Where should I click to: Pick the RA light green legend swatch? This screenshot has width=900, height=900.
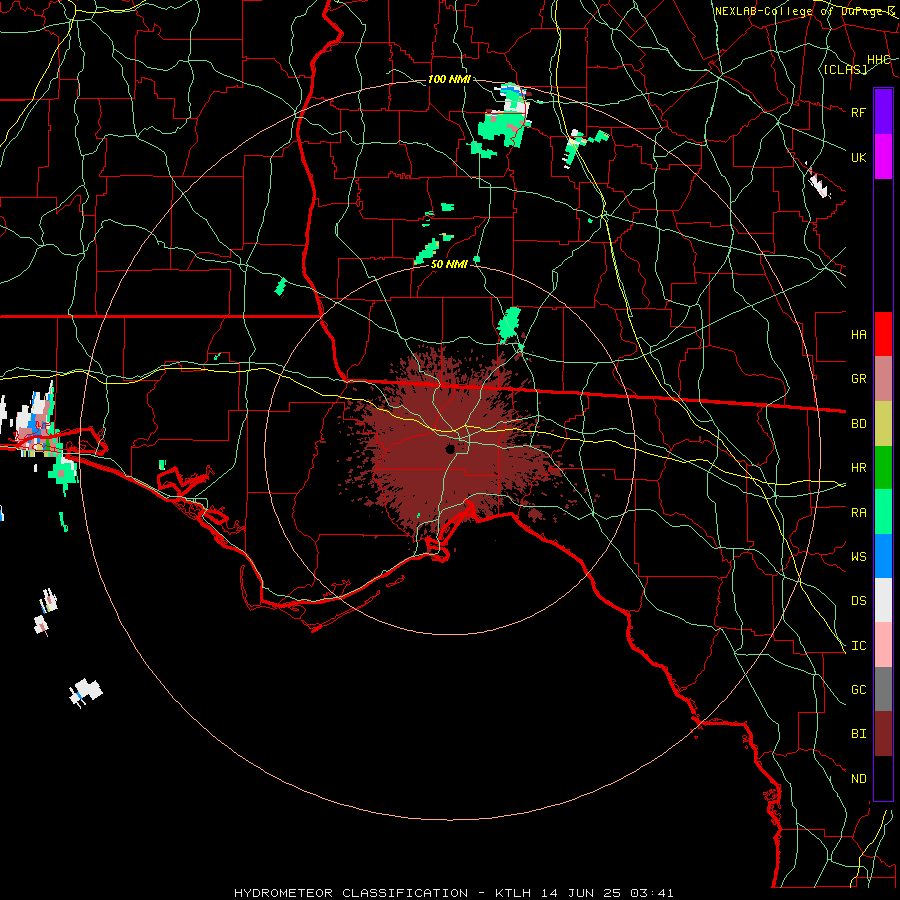[883, 512]
